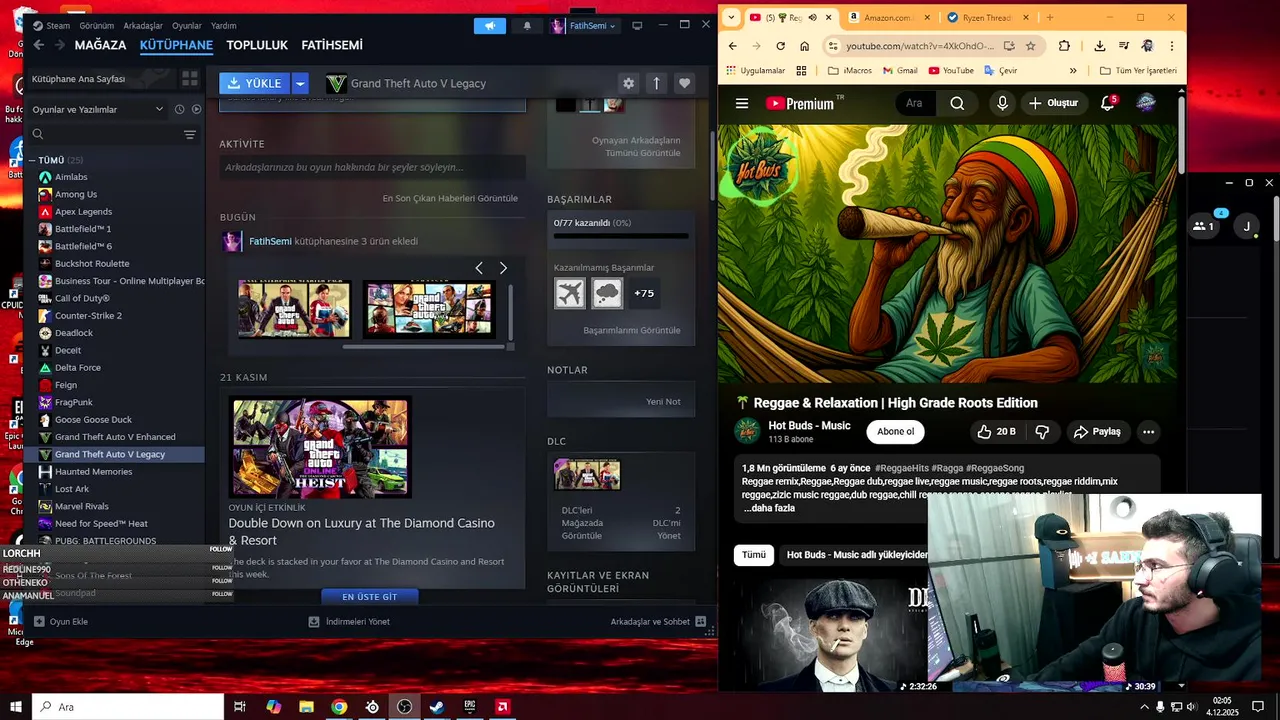Select Counter-Strike 2 in library list
The height and width of the screenshot is (720, 1280).
tap(120, 315)
